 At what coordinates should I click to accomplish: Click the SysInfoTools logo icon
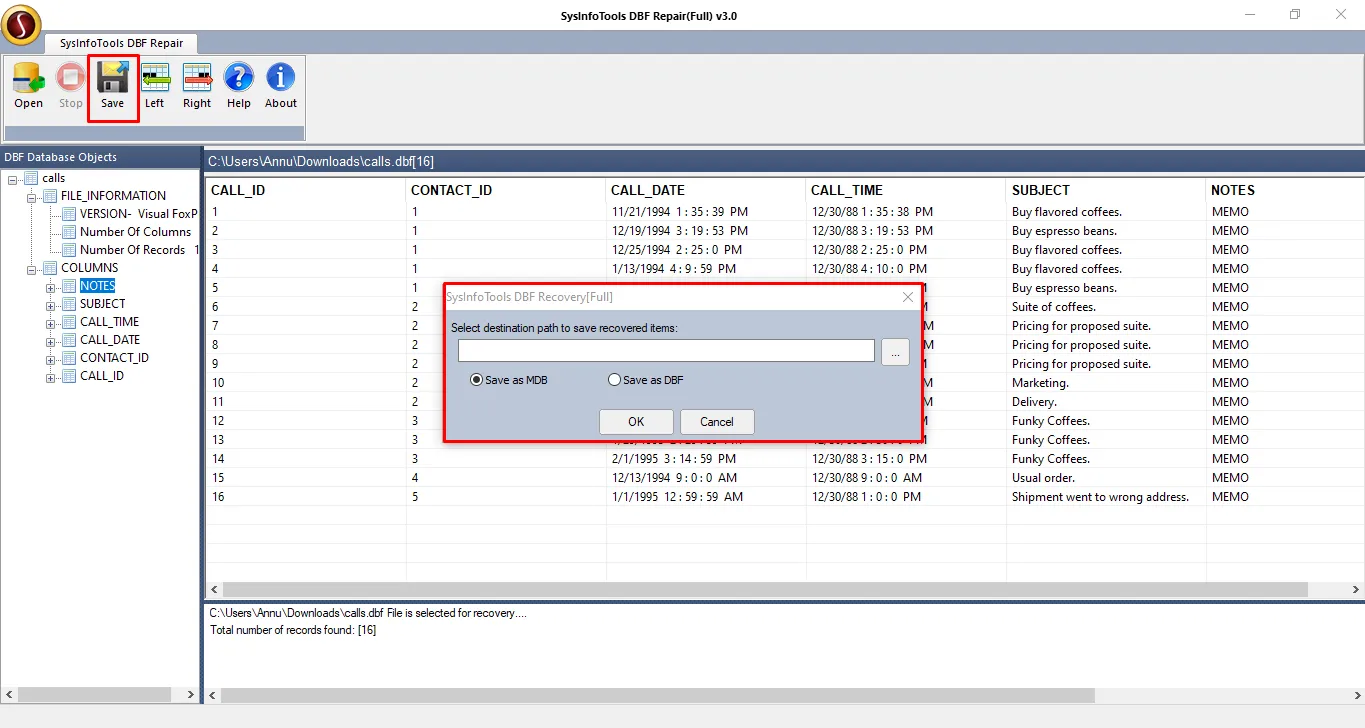(21, 25)
